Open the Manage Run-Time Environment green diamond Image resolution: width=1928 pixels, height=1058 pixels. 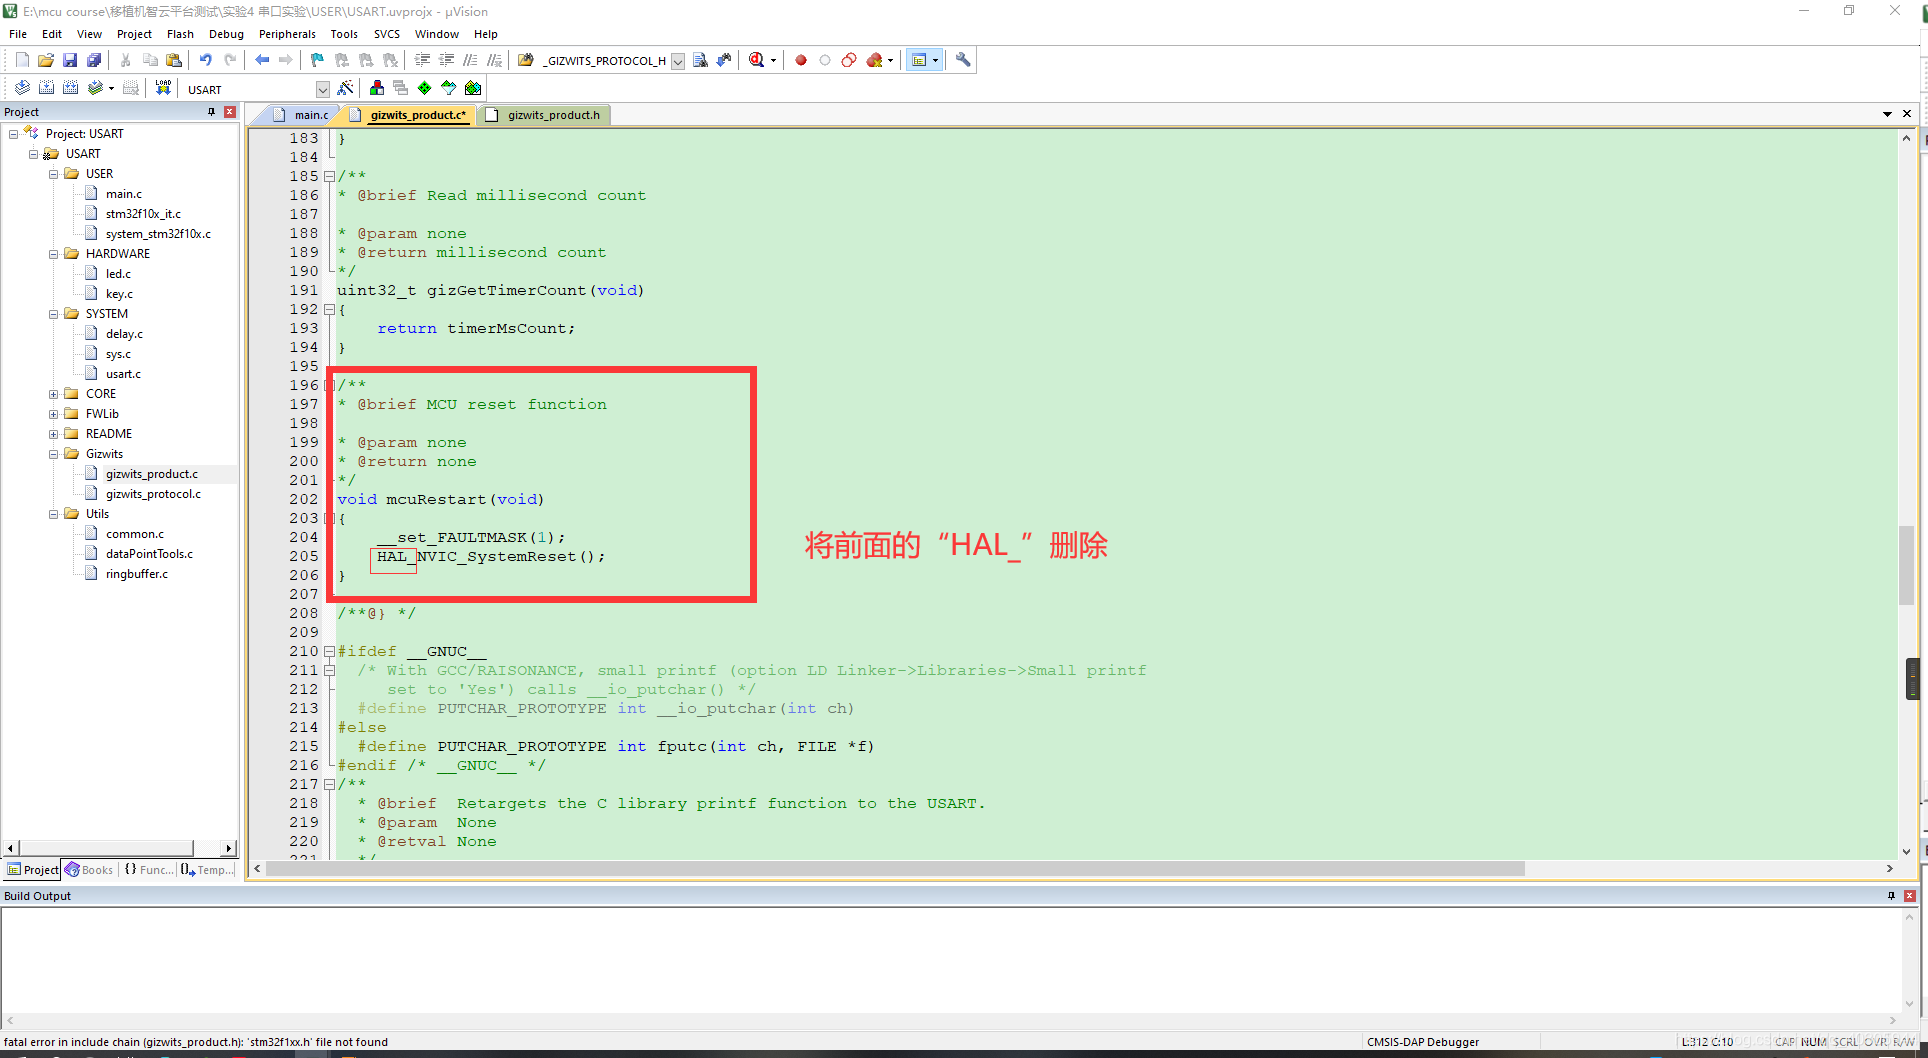click(x=425, y=88)
